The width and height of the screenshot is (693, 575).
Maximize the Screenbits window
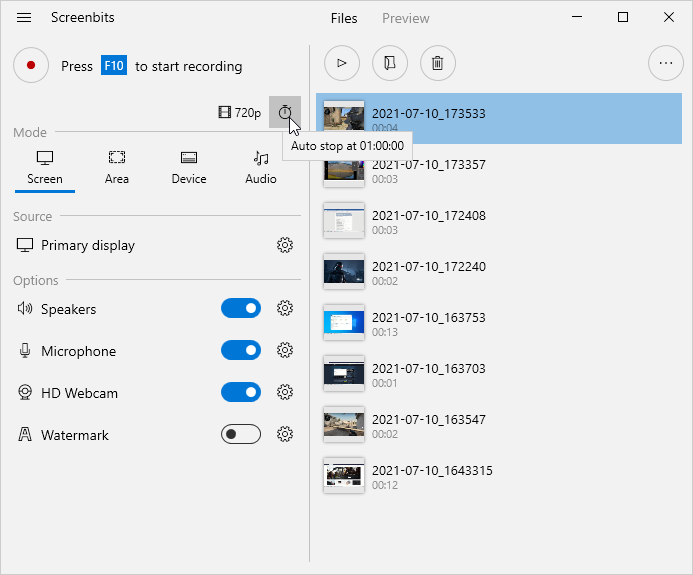[623, 17]
